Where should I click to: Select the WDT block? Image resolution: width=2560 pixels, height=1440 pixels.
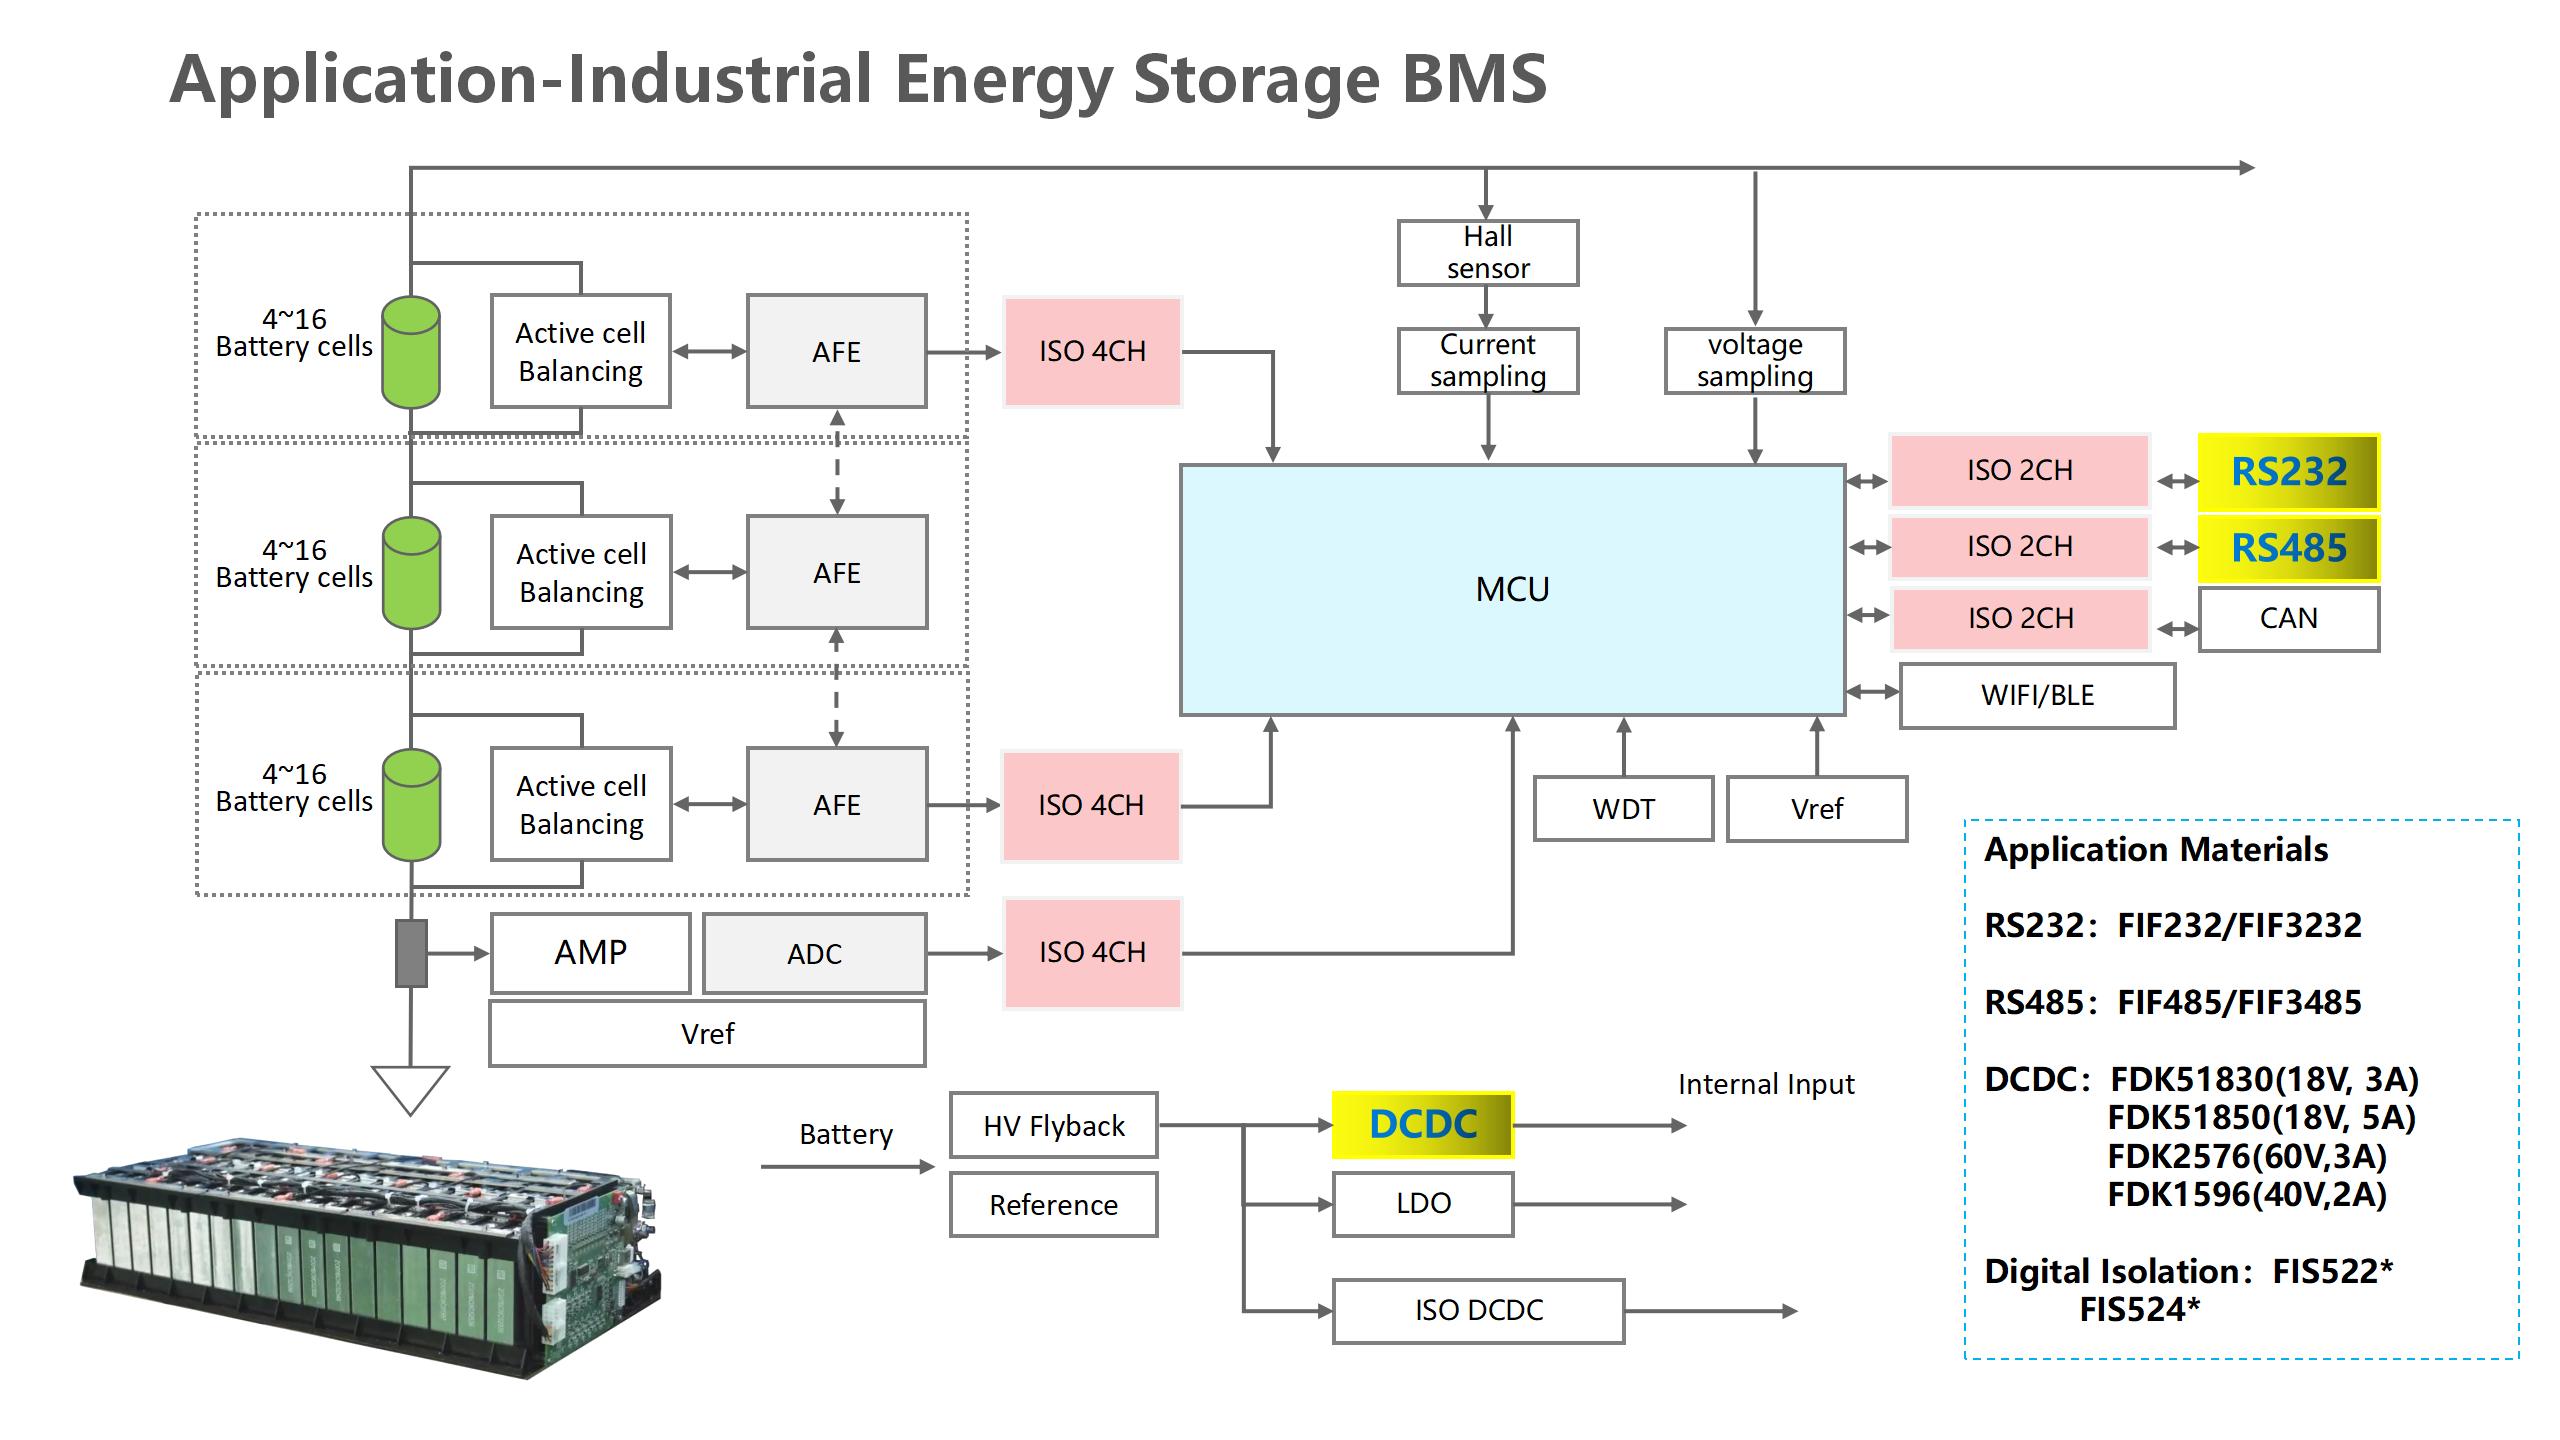(1623, 809)
